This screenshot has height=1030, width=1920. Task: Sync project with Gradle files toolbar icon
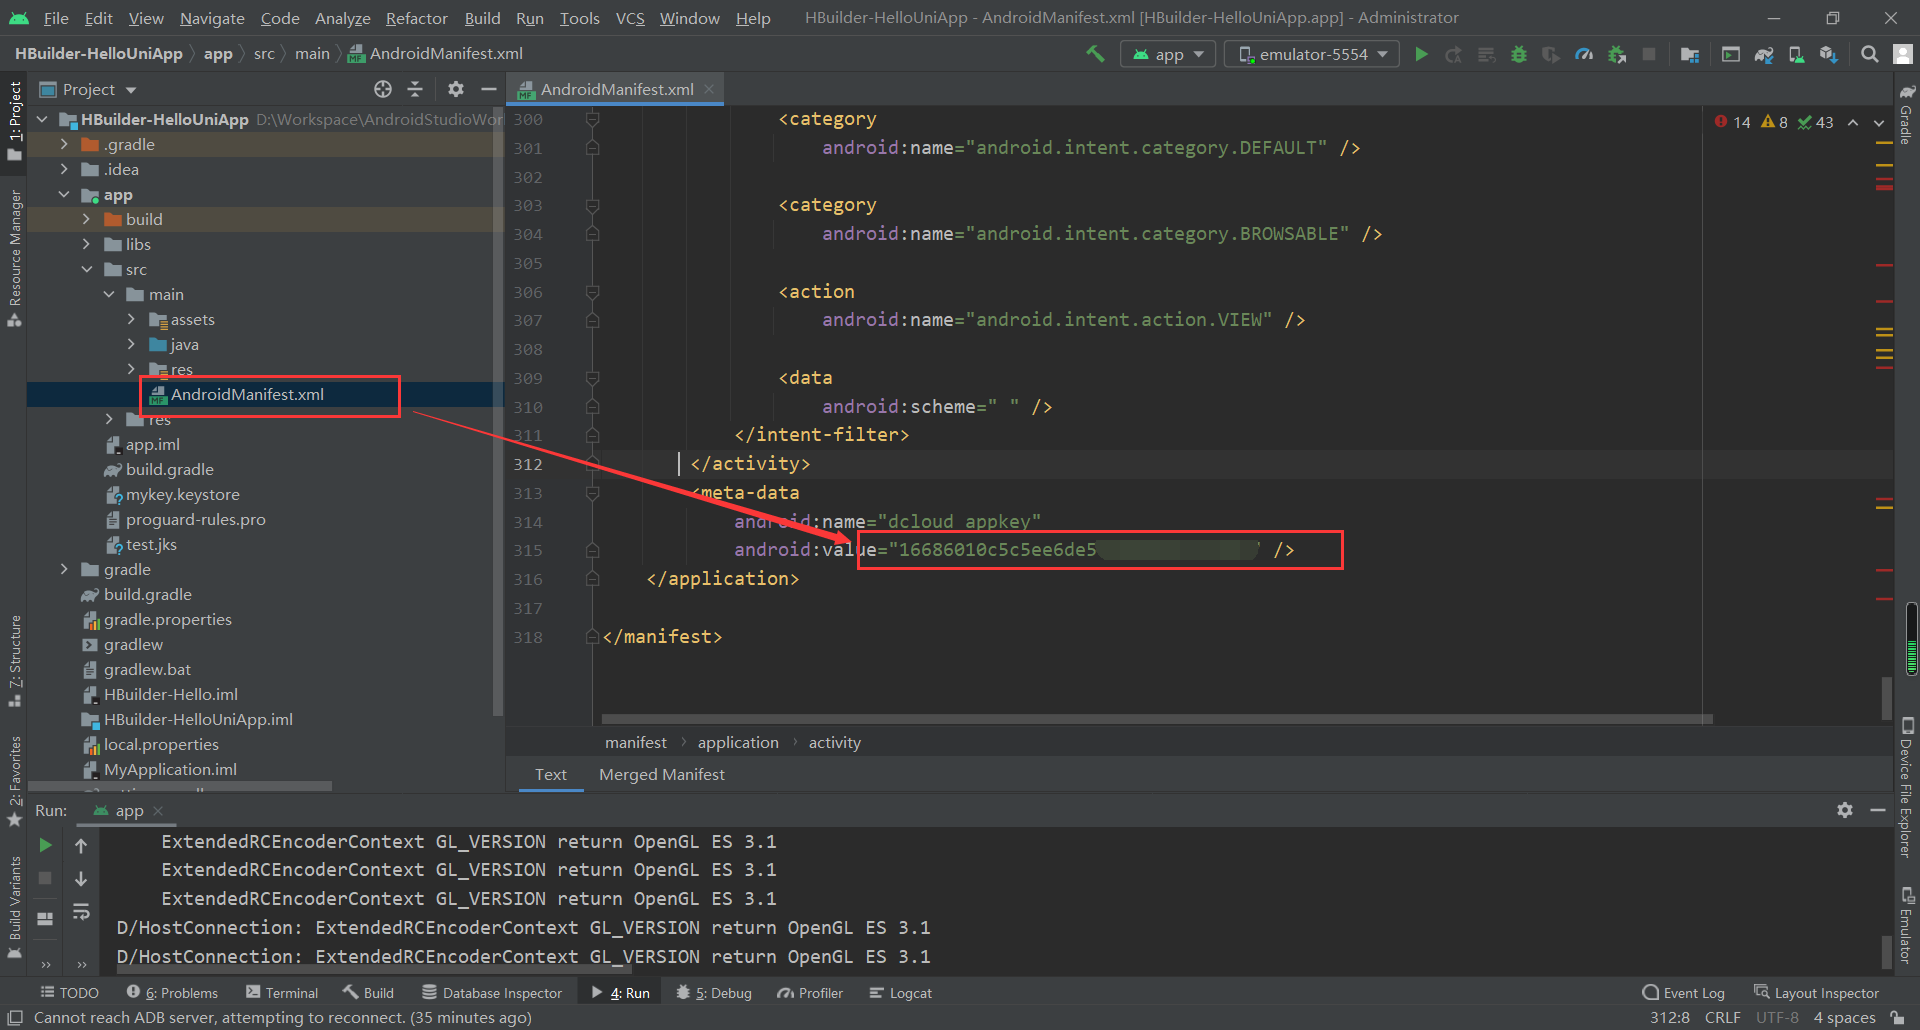tap(1763, 54)
